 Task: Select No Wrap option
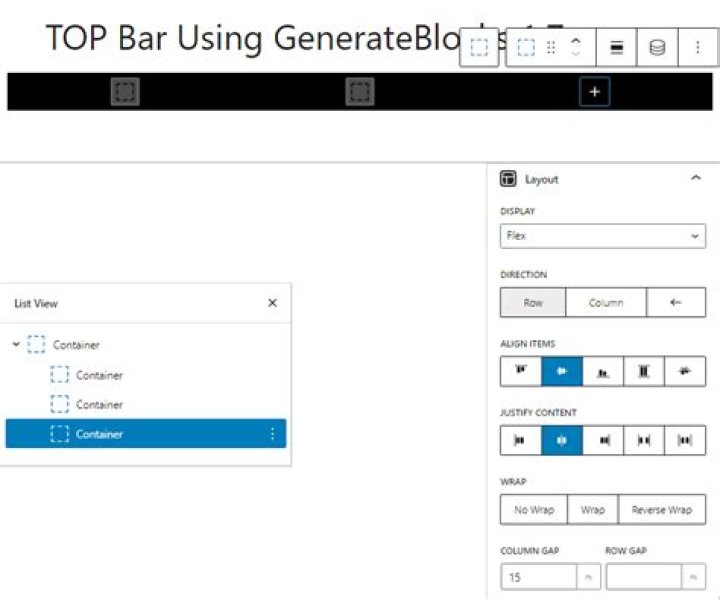(534, 510)
